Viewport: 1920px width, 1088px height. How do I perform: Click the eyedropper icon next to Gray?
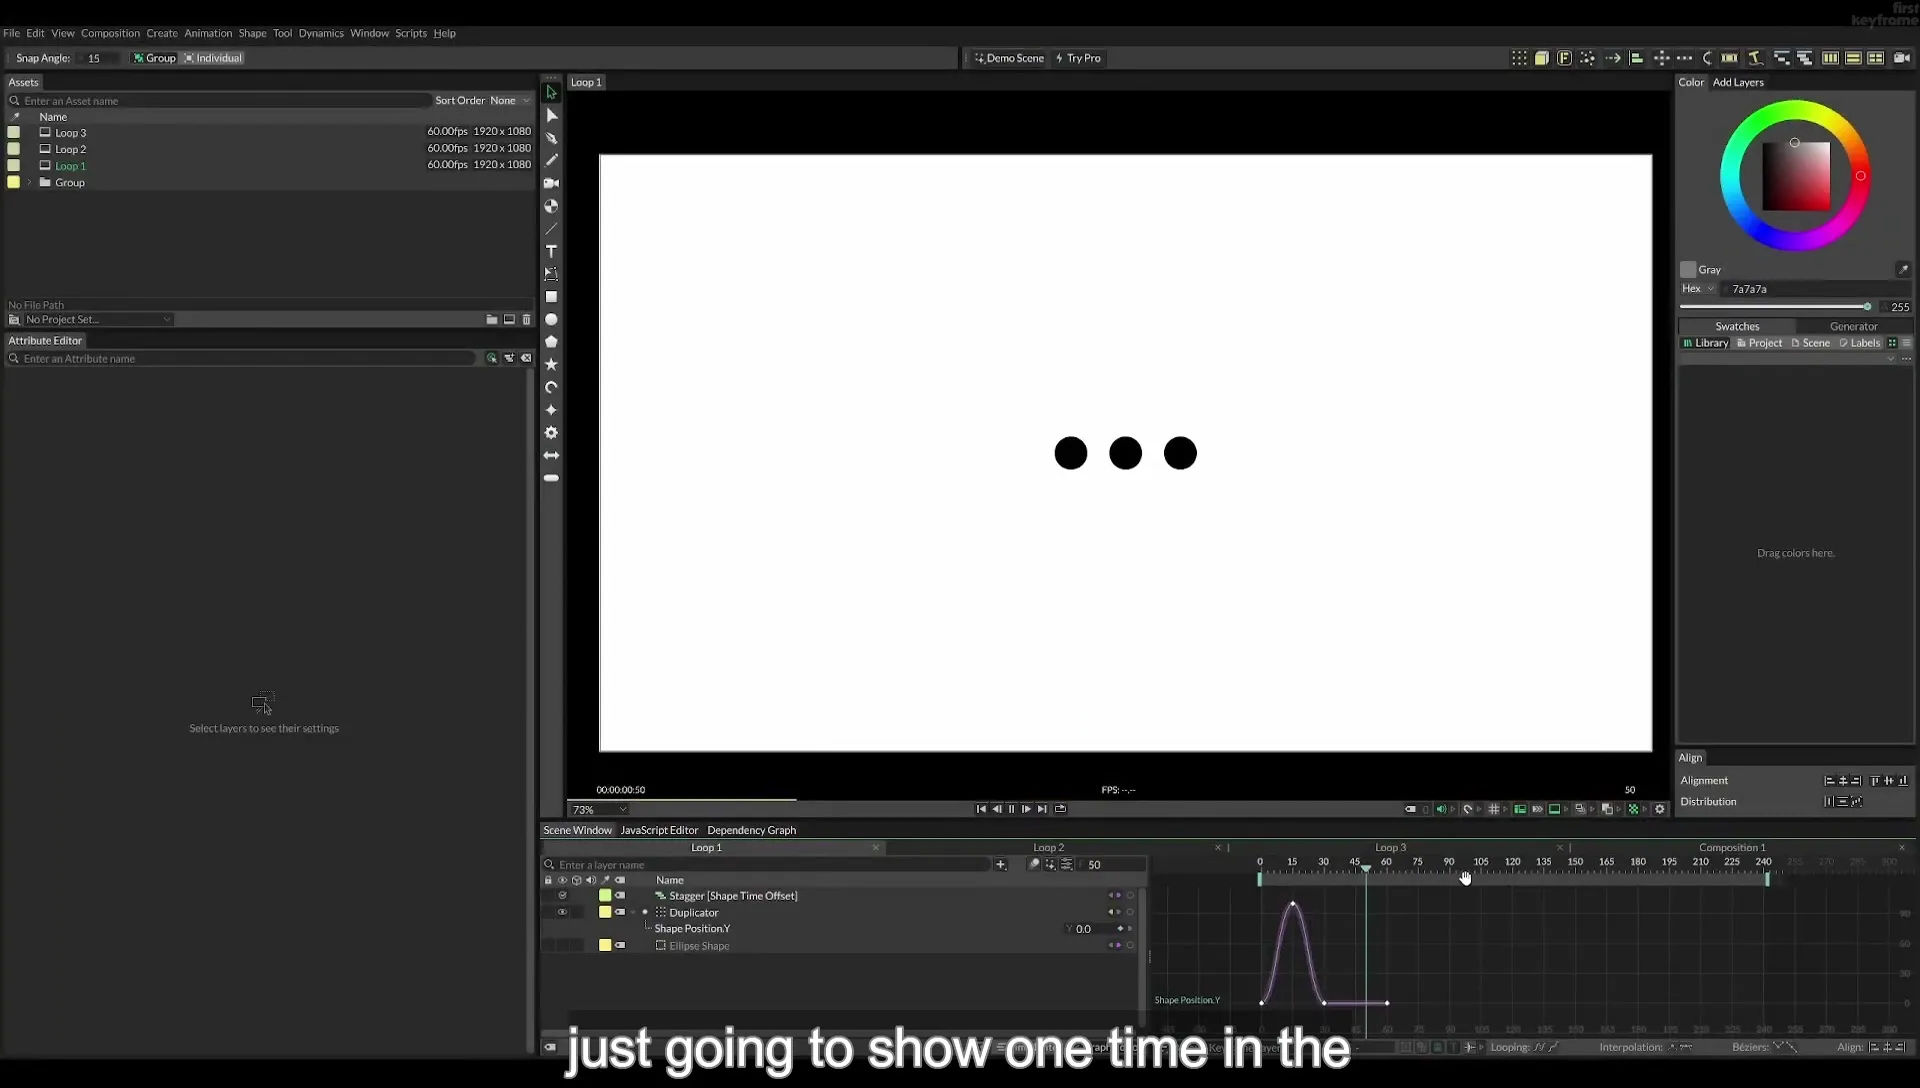[x=1903, y=270]
